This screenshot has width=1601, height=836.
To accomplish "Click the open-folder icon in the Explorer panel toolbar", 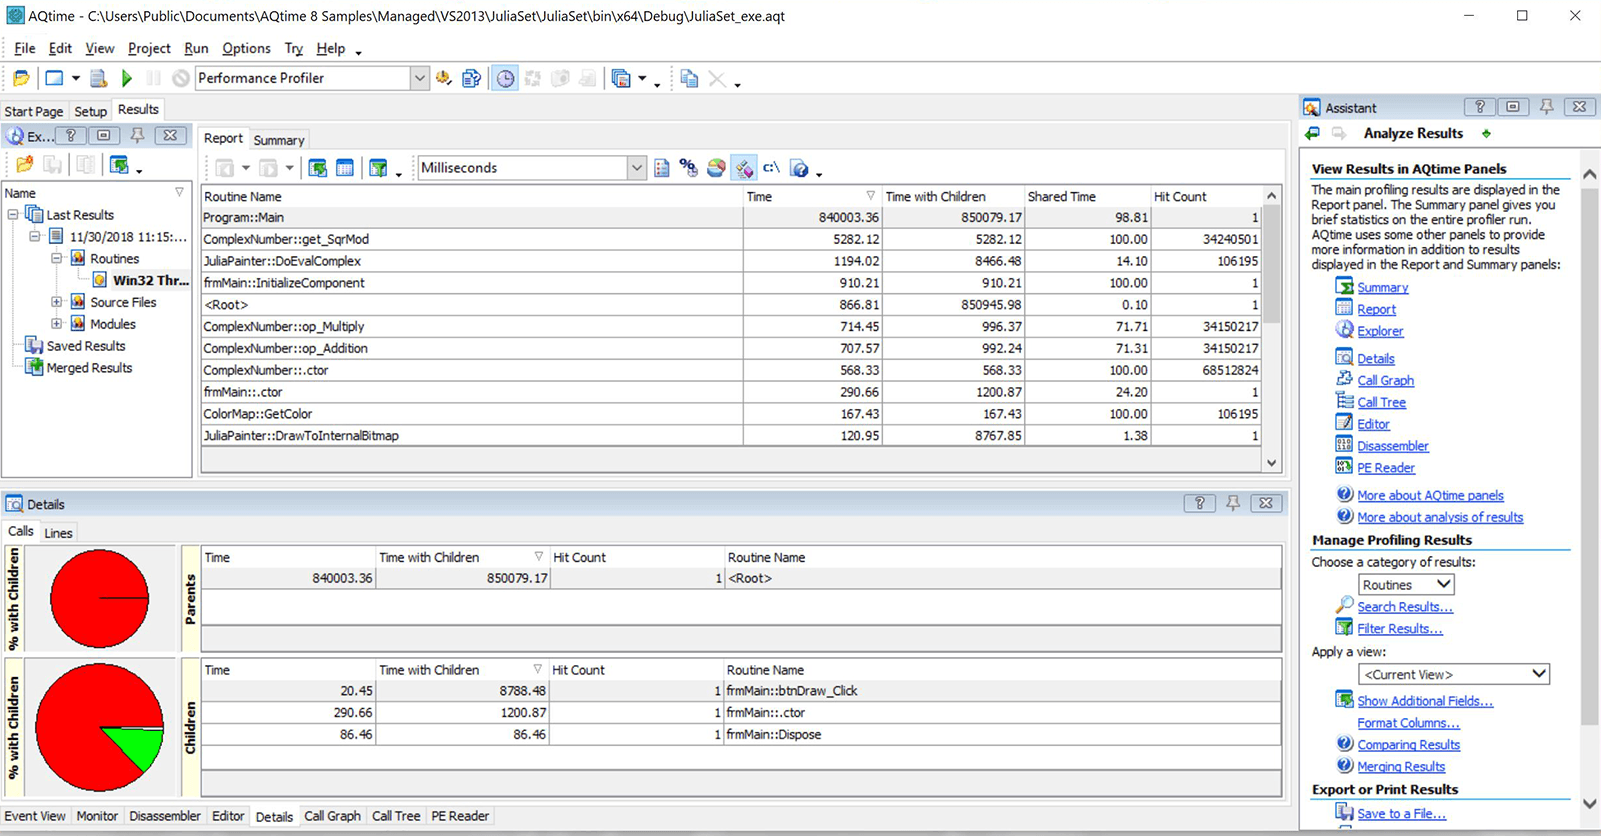I will pyautogui.click(x=24, y=165).
